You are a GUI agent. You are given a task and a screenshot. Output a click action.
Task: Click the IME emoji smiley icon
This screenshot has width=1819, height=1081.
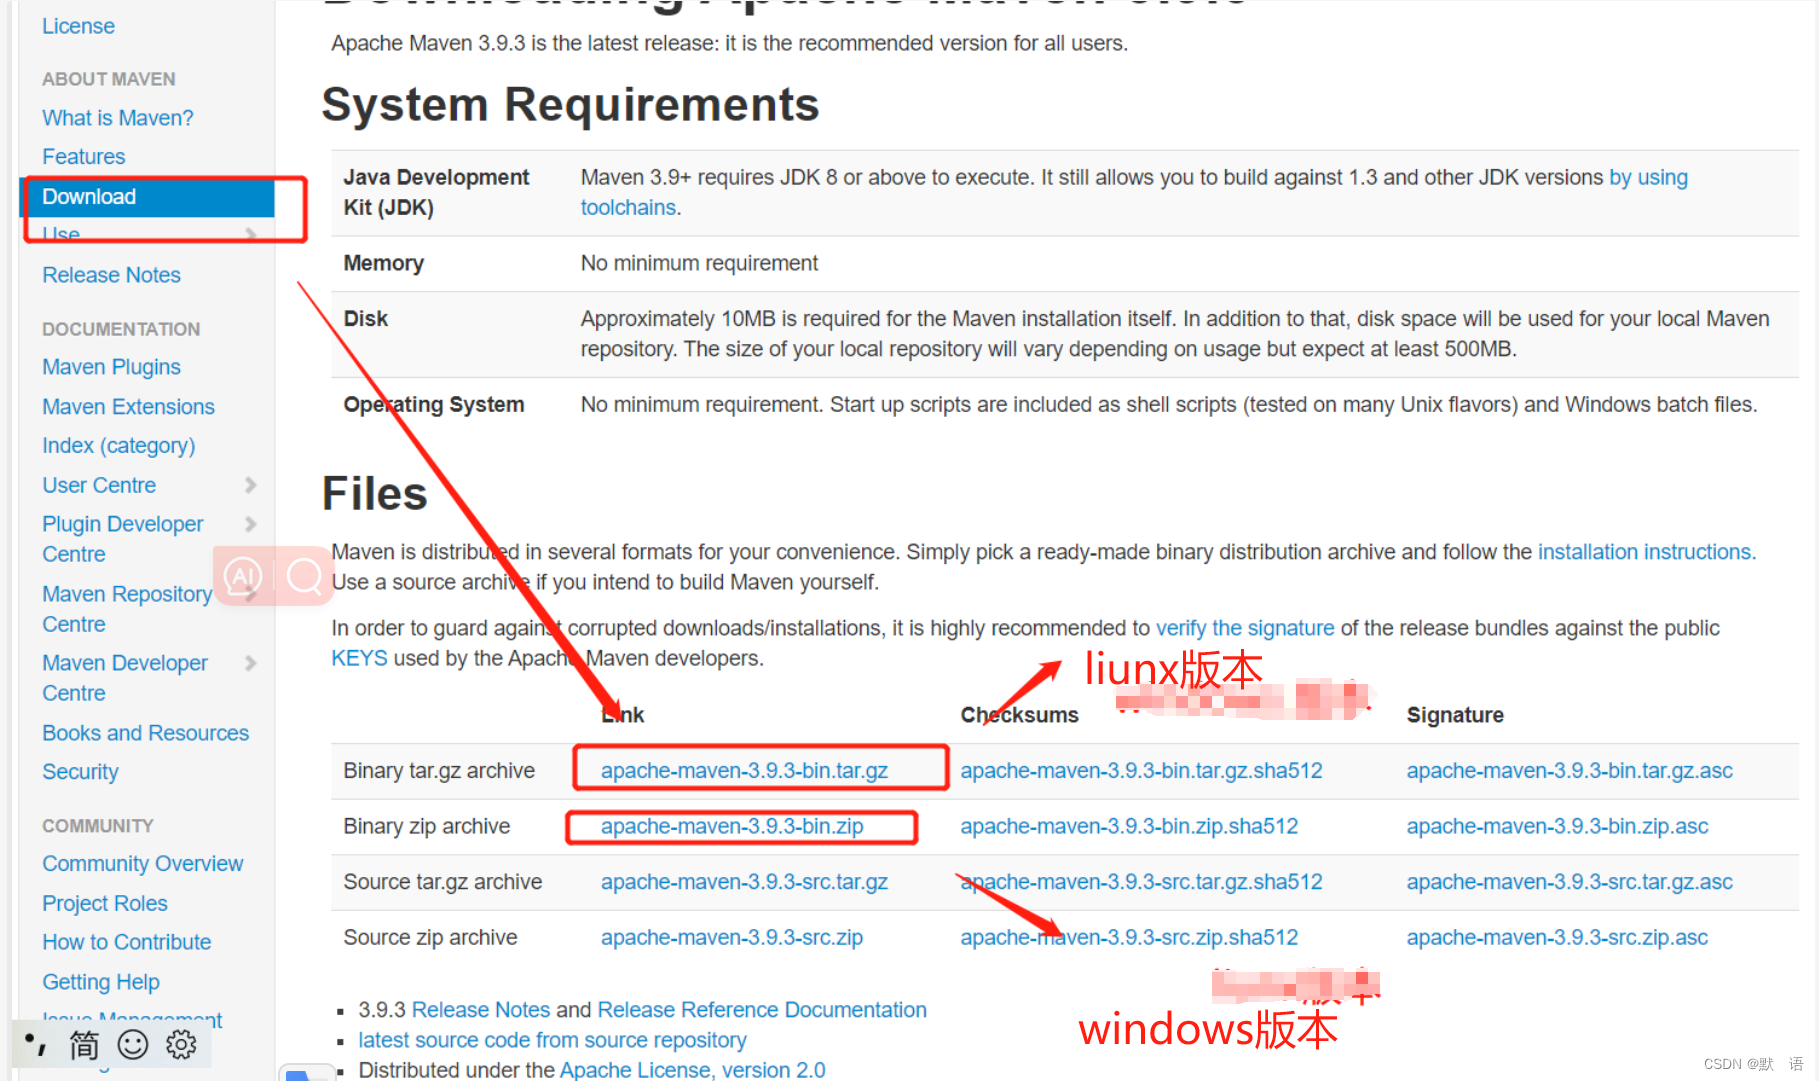pyautogui.click(x=133, y=1045)
